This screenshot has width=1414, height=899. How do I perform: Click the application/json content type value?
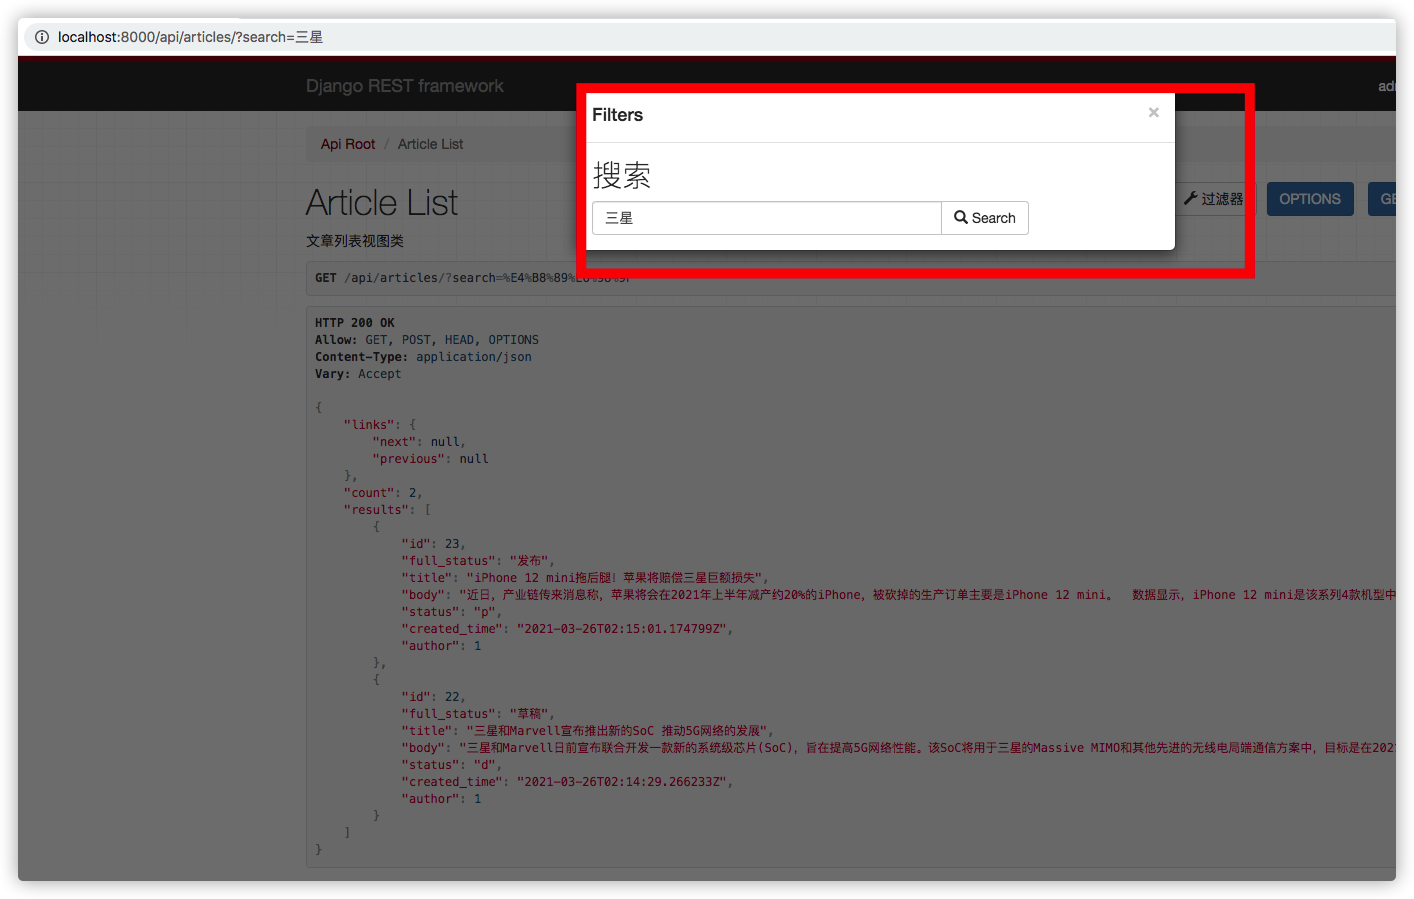tap(473, 357)
